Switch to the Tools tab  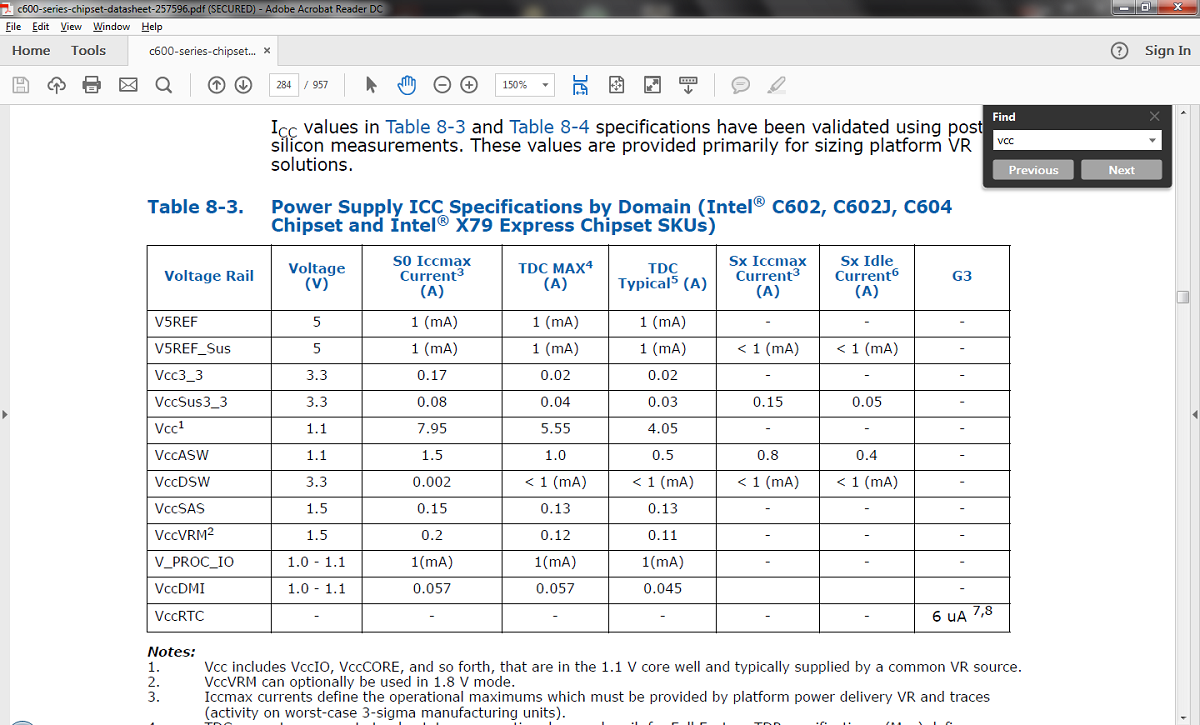pos(88,50)
